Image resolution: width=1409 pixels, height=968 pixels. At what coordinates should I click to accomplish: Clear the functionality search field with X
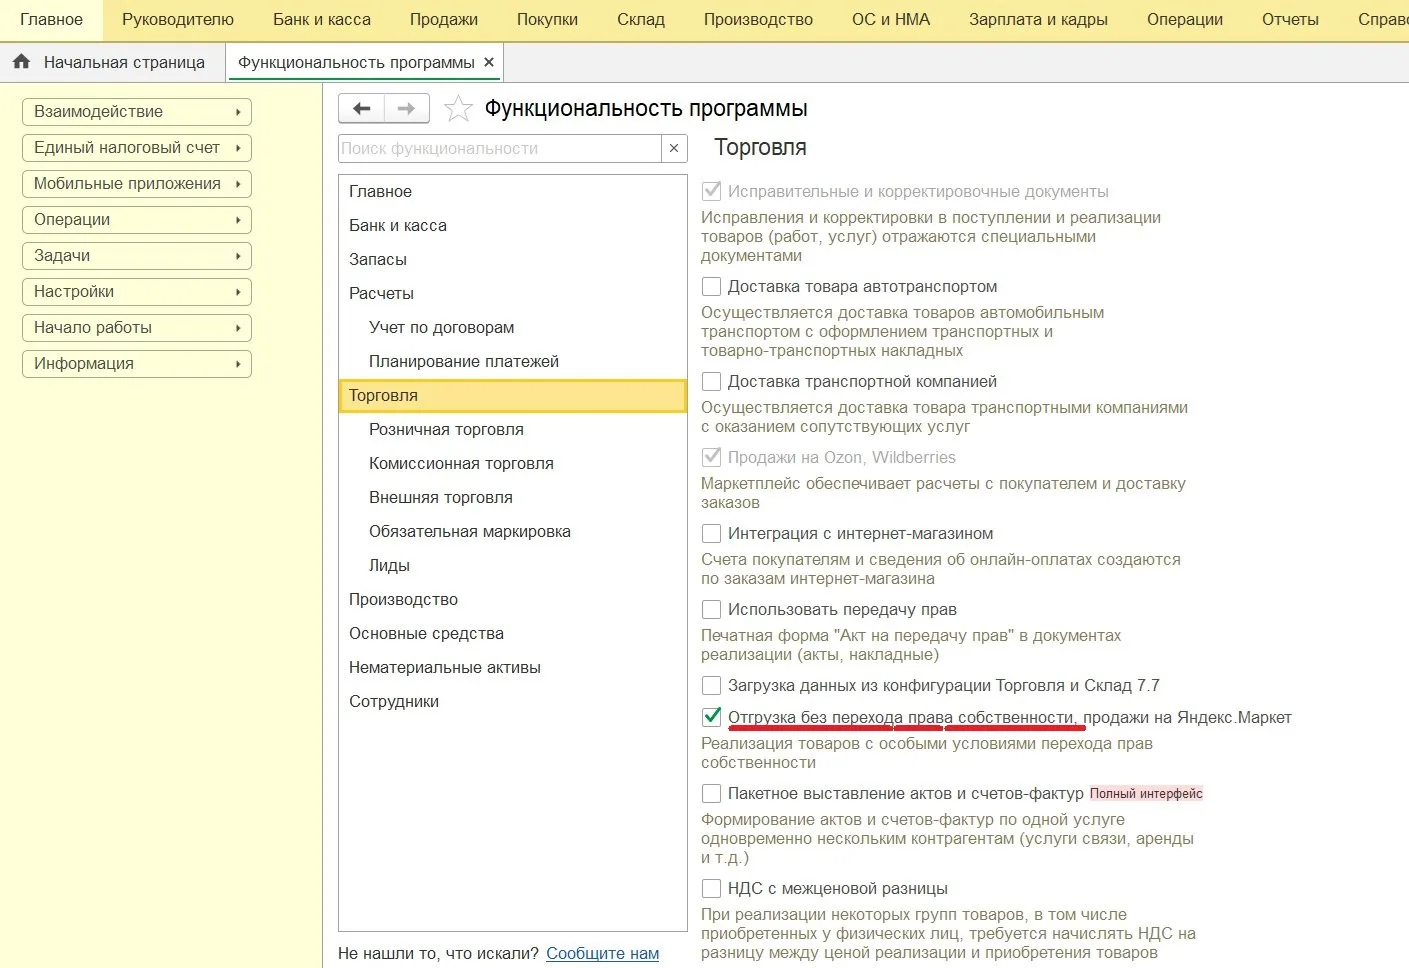tap(674, 148)
